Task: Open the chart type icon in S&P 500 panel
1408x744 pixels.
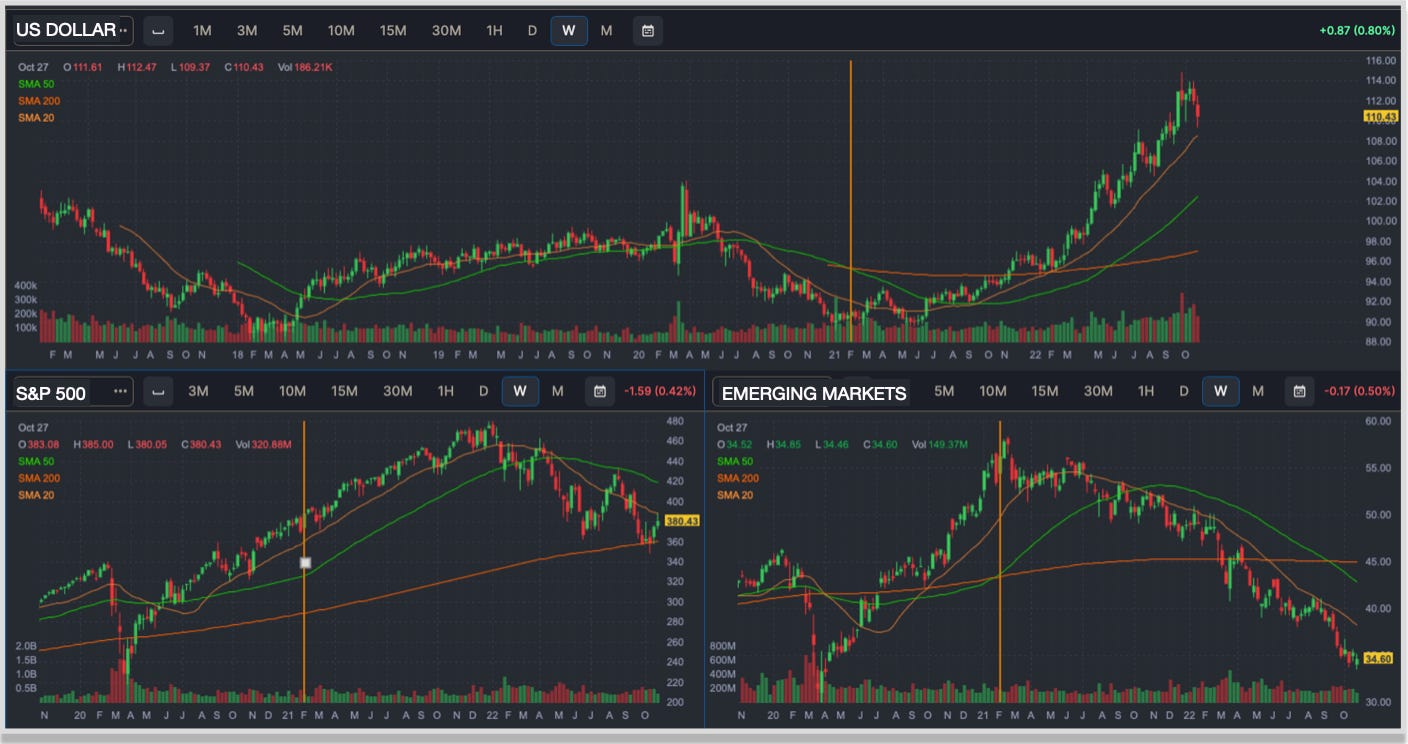Action: 157,391
